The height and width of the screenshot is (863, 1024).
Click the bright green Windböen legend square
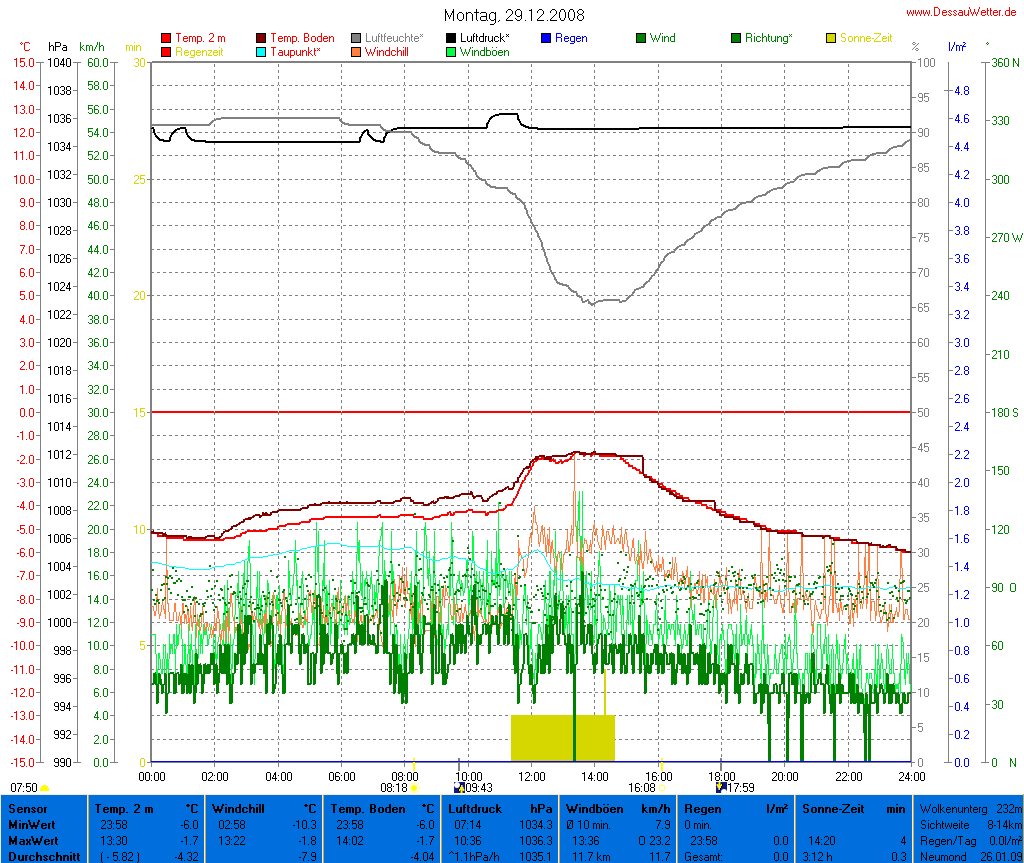(452, 52)
